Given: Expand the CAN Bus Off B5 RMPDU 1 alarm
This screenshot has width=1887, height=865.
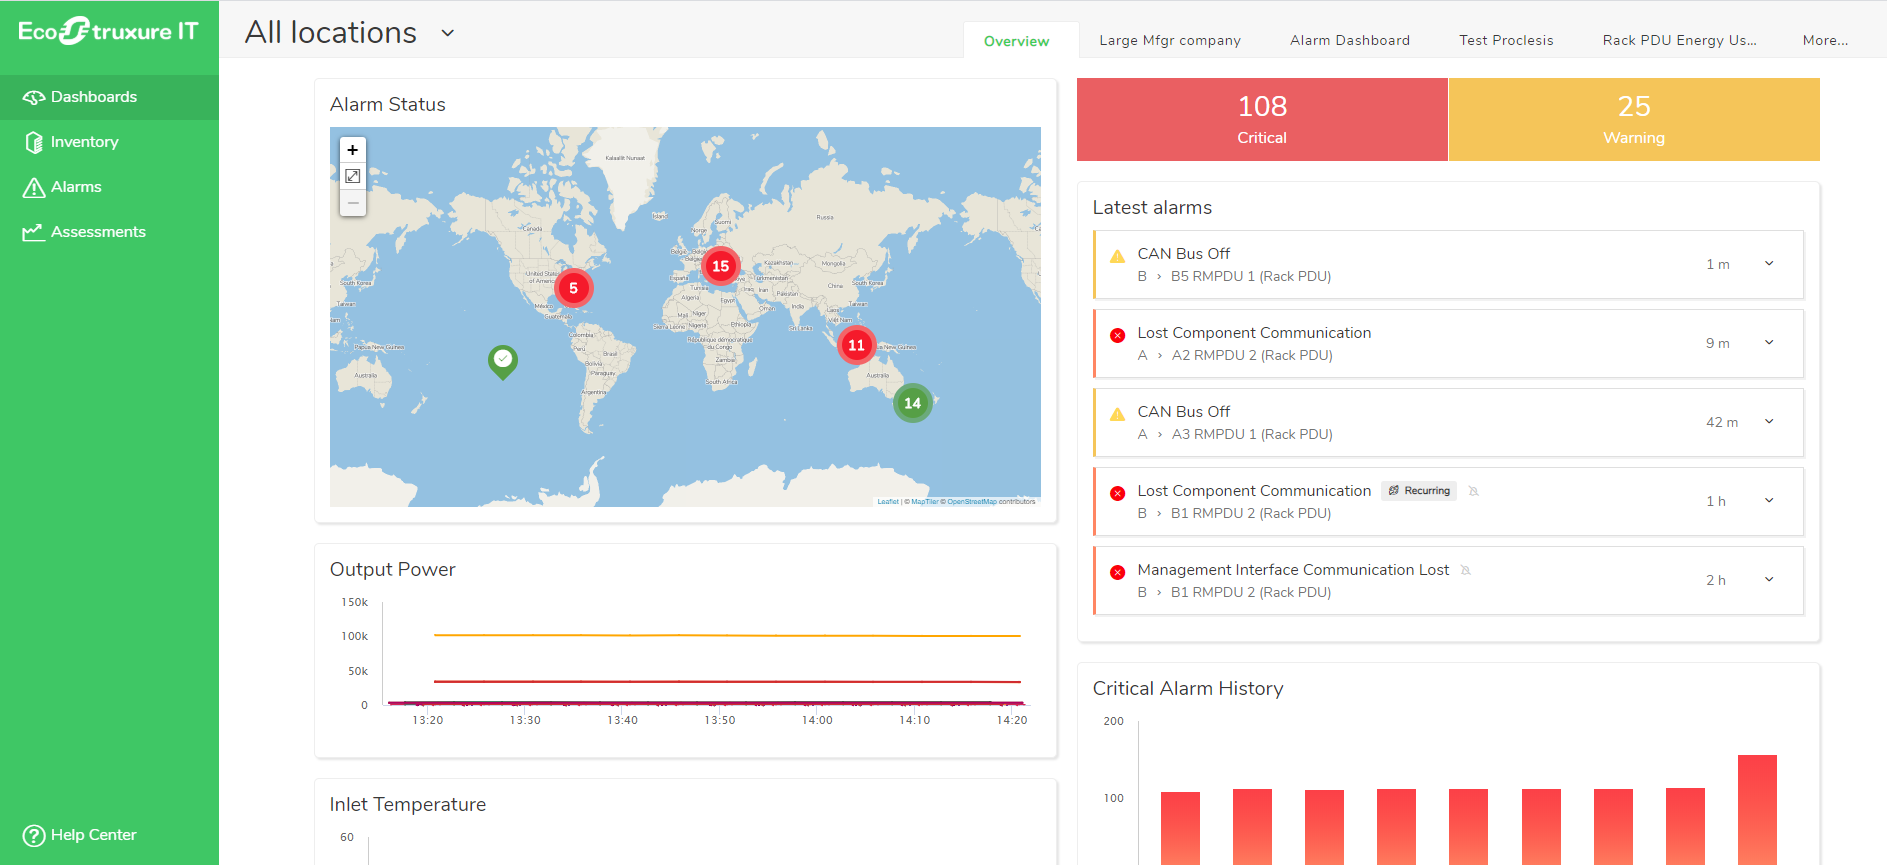Looking at the screenshot, I should [1769, 264].
